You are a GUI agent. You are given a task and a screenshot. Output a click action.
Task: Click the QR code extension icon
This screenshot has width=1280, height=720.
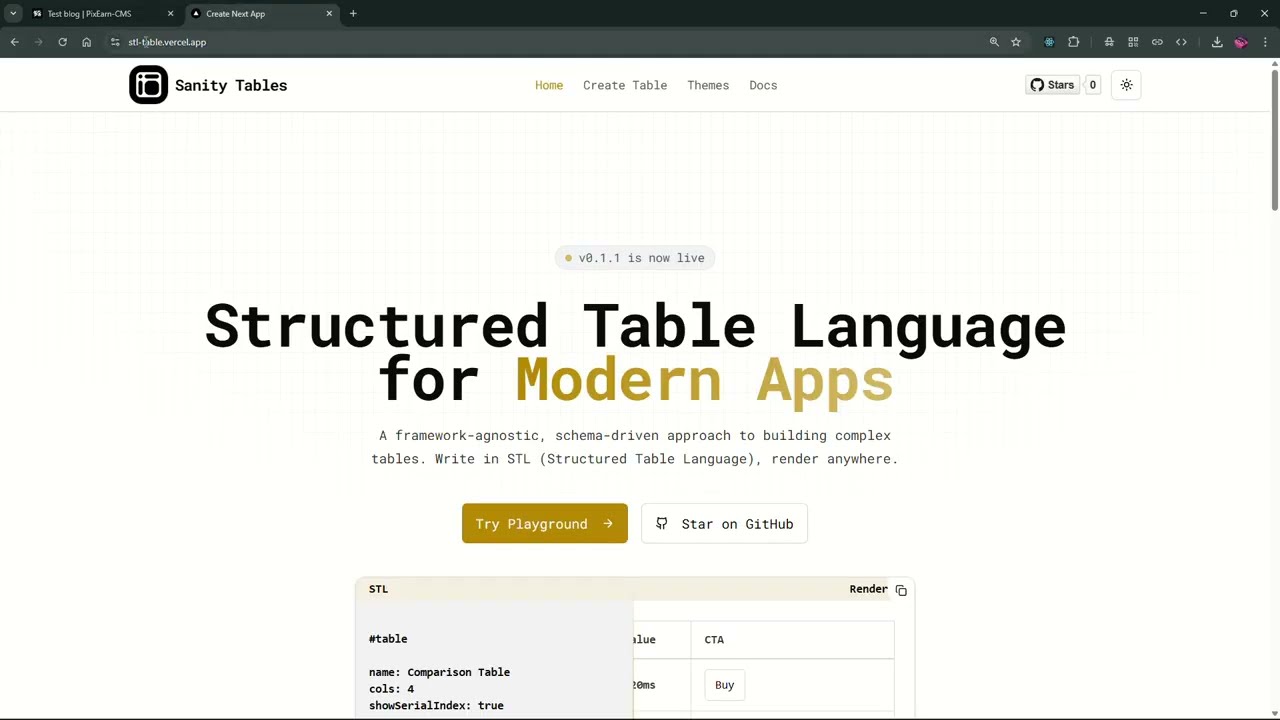(1133, 42)
